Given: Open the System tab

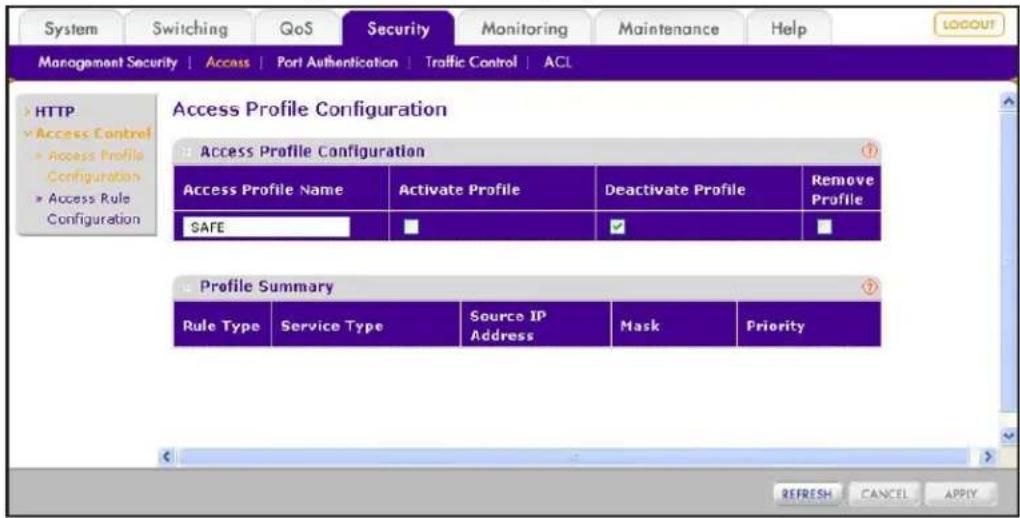Looking at the screenshot, I should [x=71, y=29].
